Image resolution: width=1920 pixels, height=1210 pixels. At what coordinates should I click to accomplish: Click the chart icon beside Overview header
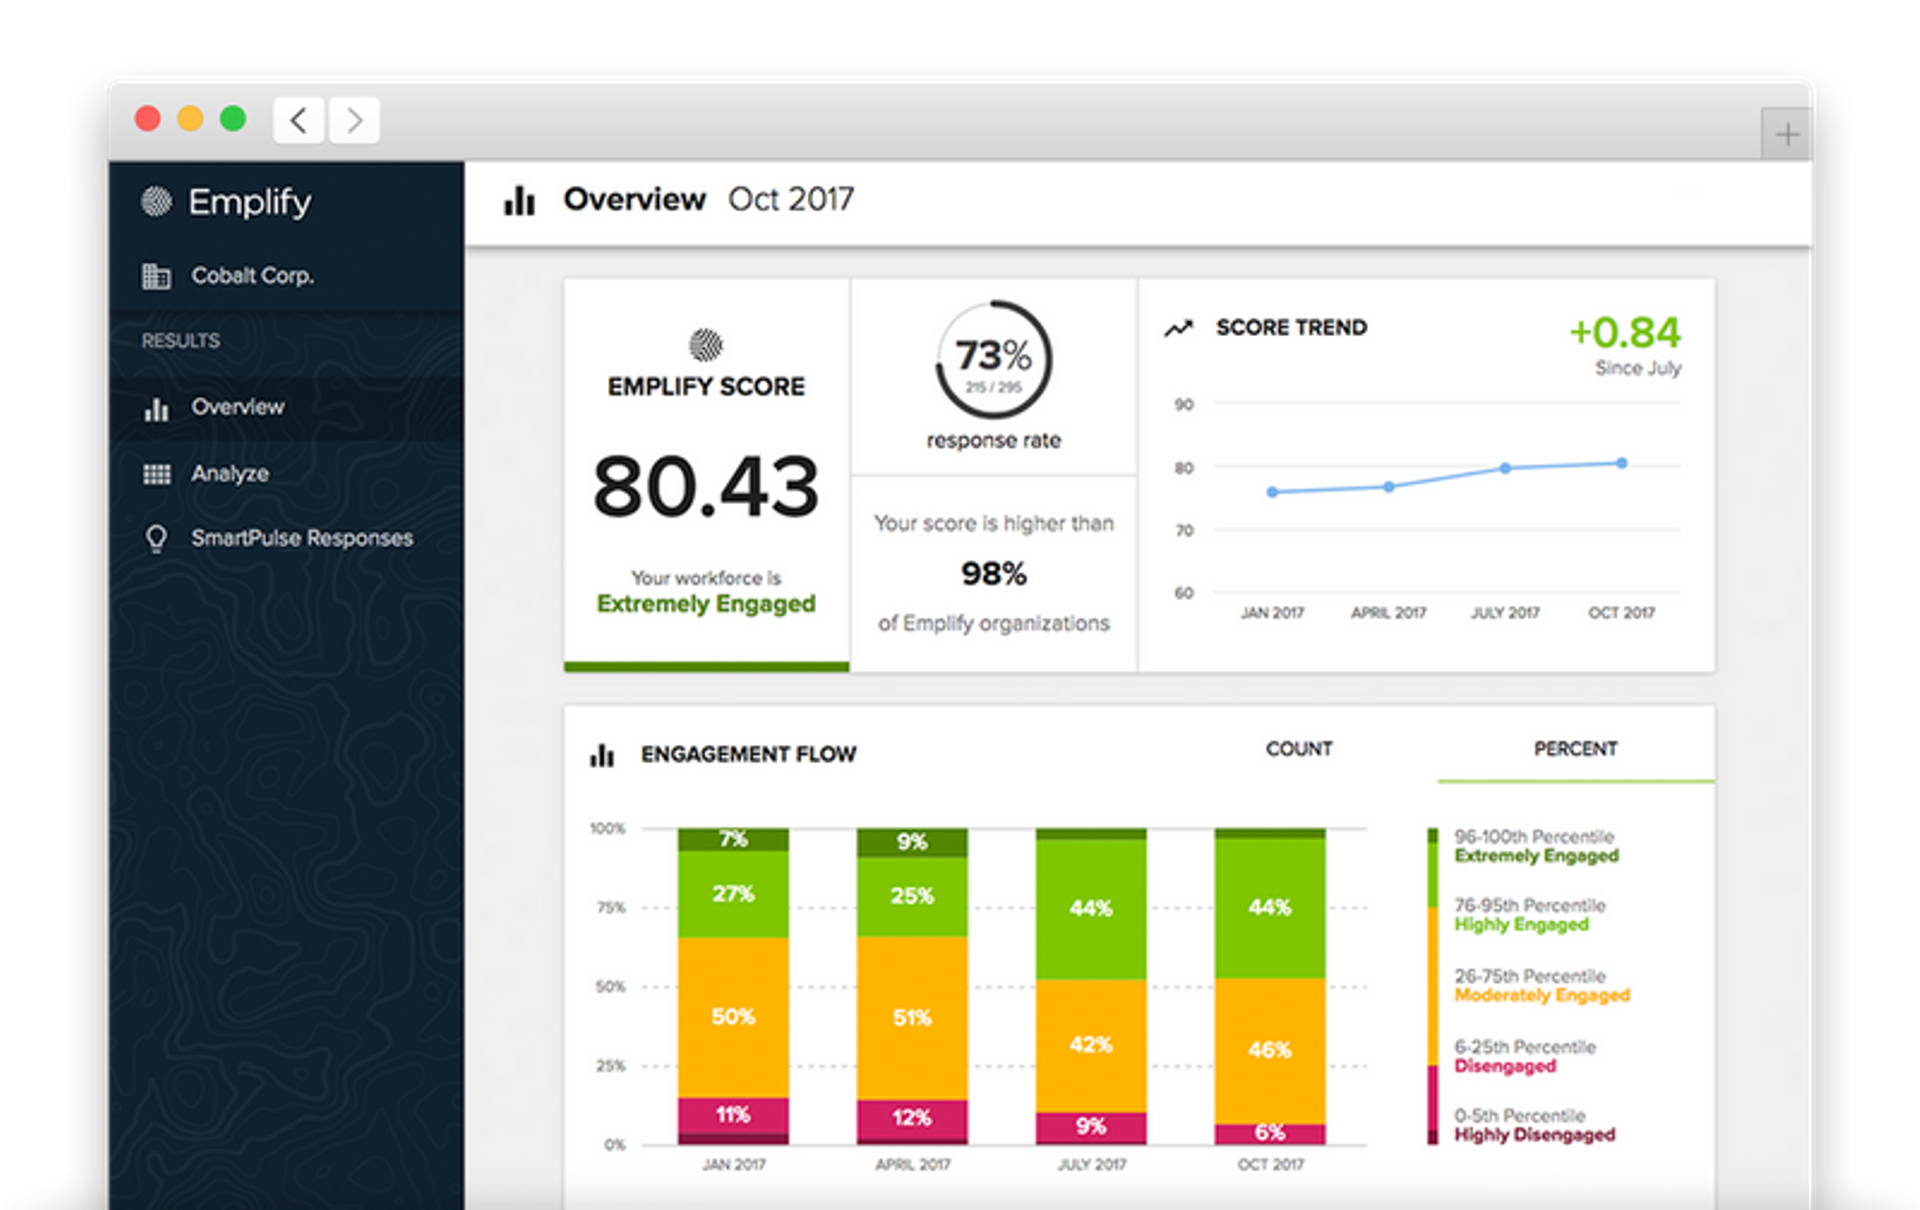[519, 200]
